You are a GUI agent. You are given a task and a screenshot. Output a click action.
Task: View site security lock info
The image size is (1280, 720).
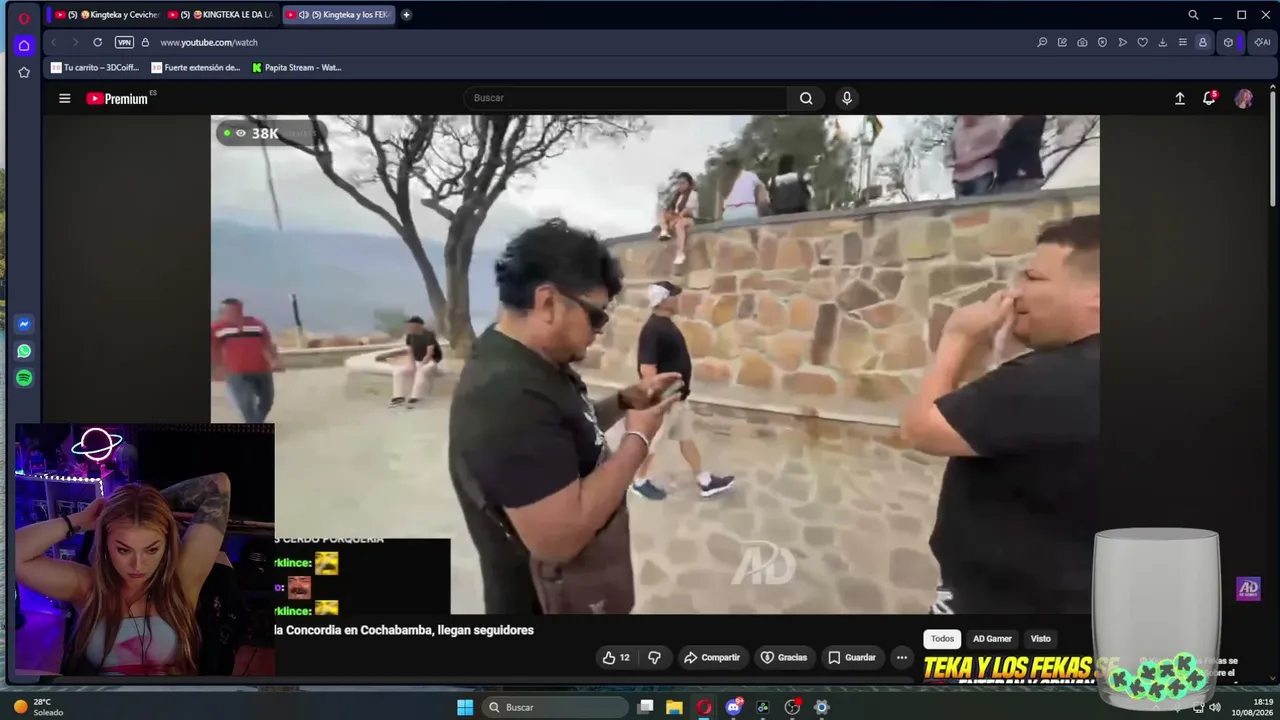145,42
